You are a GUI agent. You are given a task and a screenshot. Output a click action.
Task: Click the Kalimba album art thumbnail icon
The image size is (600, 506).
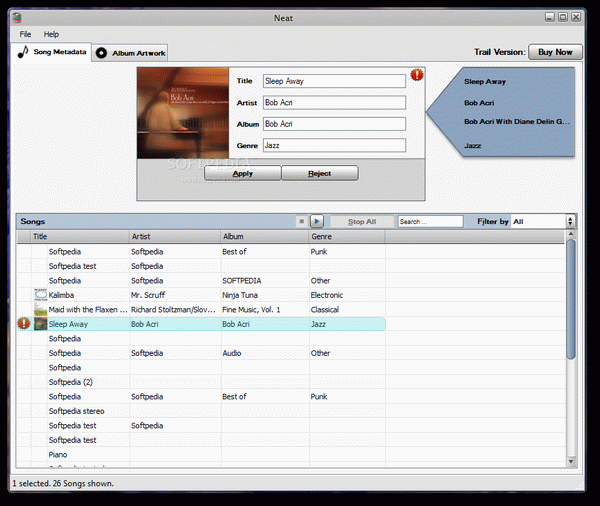click(x=40, y=295)
